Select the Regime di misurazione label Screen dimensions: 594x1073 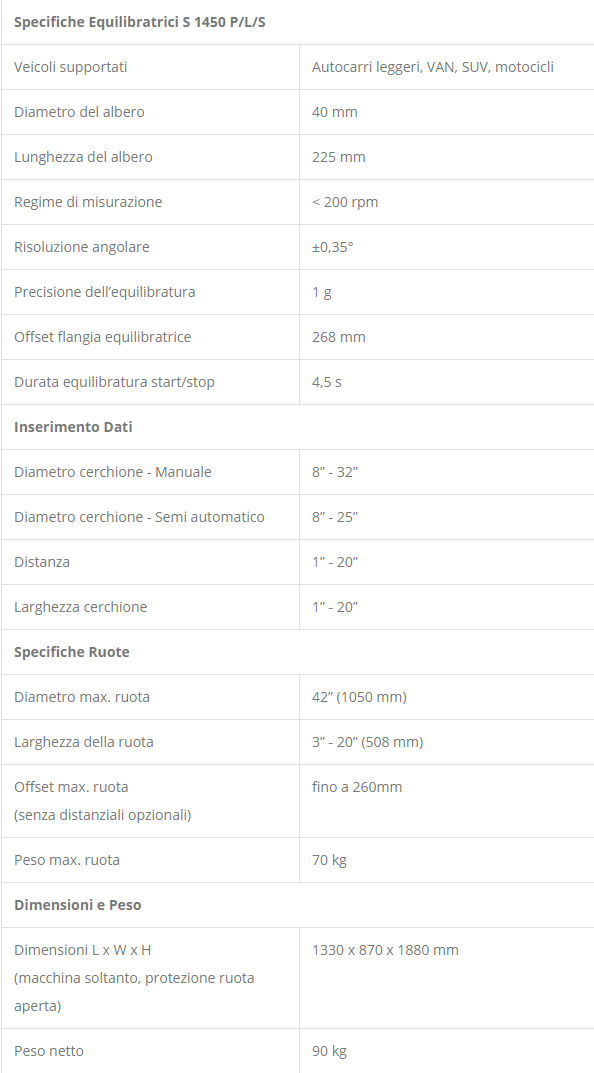pyautogui.click(x=88, y=202)
